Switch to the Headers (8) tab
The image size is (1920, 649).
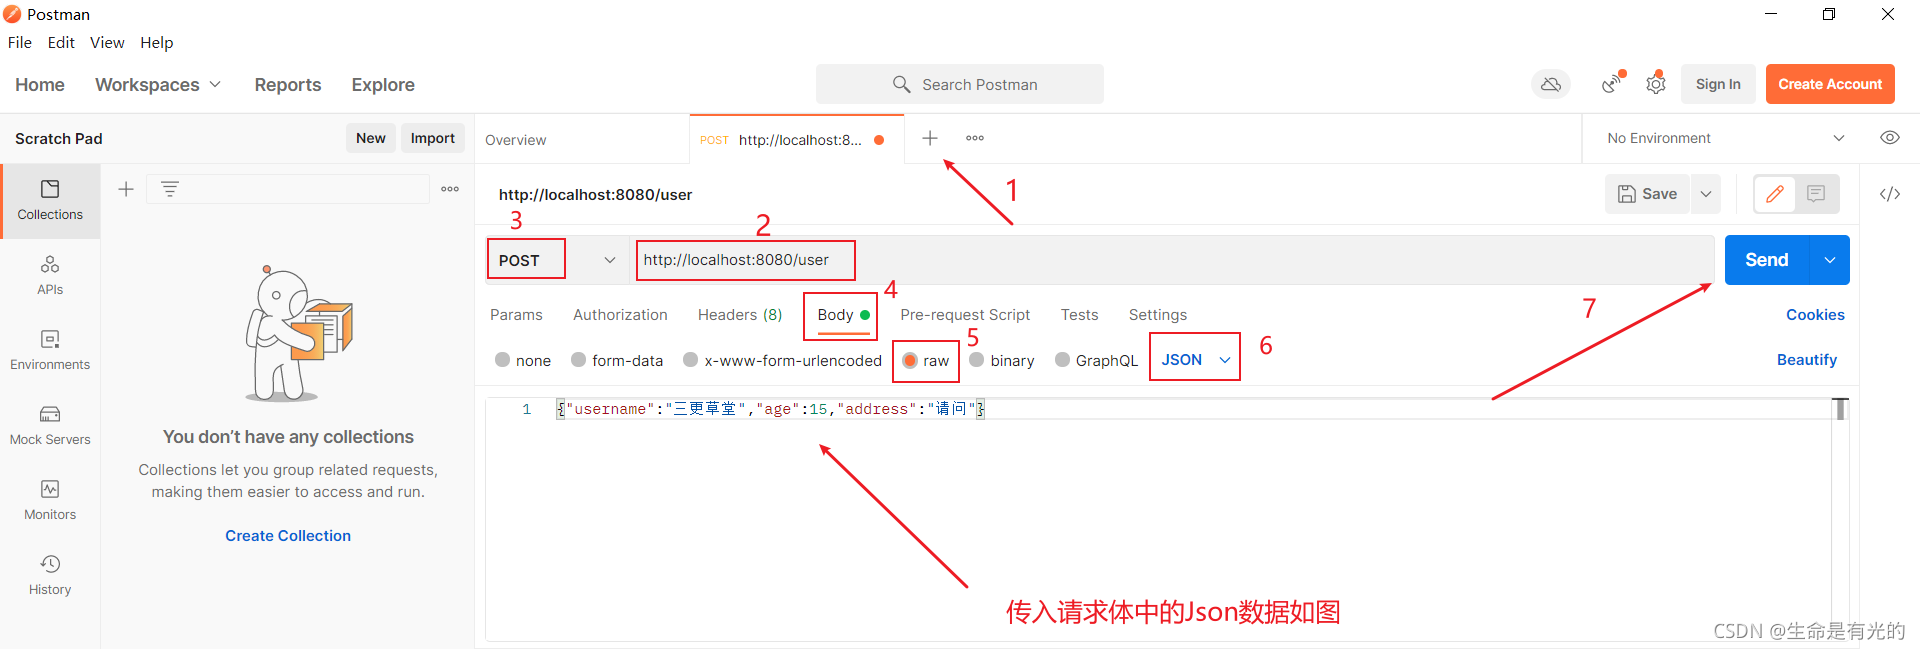(740, 315)
